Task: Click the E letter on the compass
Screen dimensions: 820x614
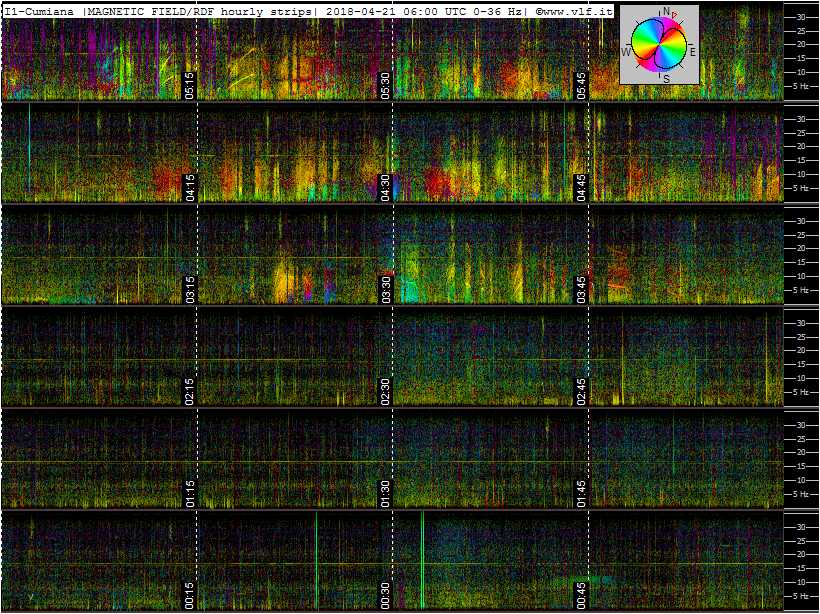Action: pos(693,51)
